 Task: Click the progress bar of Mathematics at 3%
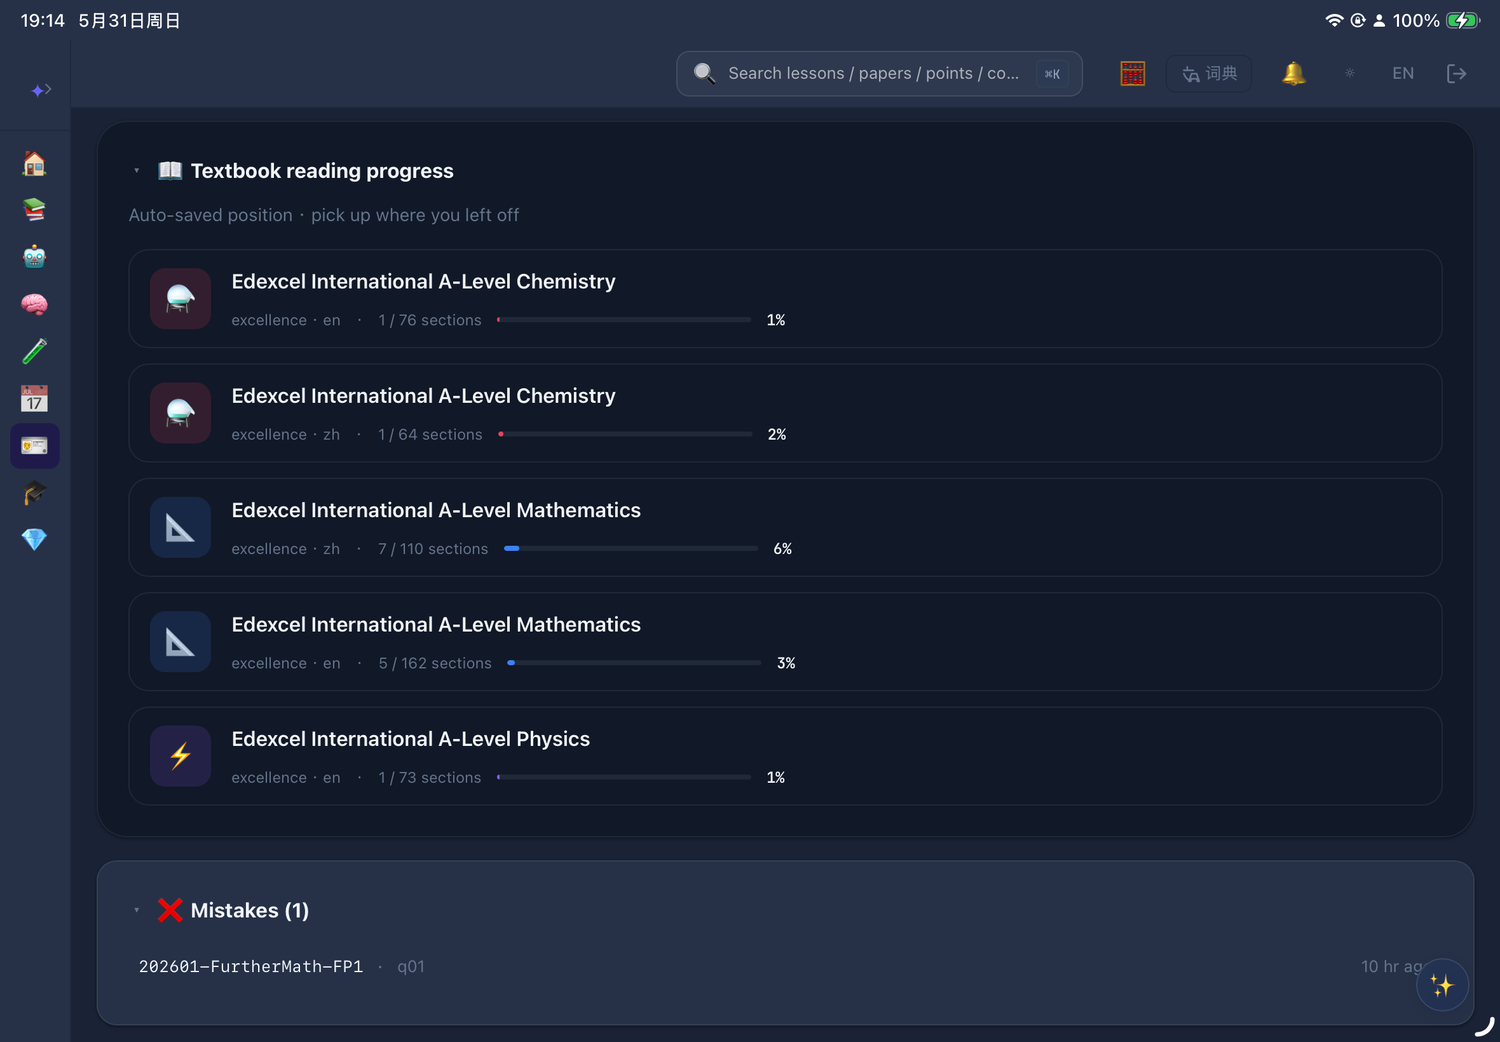pos(634,663)
